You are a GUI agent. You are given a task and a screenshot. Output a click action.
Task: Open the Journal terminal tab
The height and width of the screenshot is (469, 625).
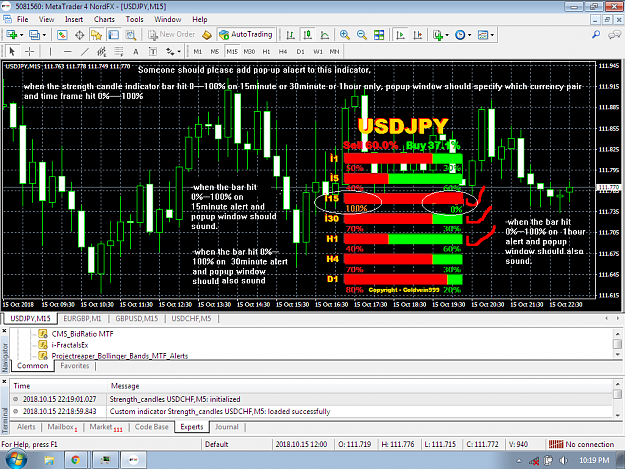[226, 427]
